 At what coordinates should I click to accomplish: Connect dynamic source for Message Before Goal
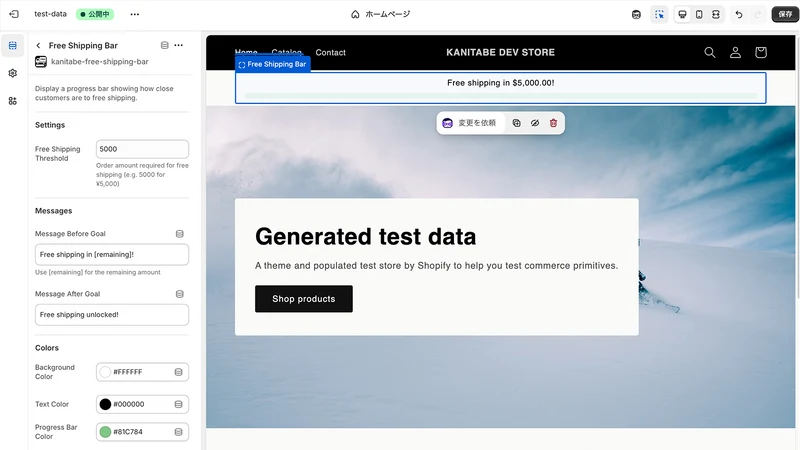pos(180,234)
